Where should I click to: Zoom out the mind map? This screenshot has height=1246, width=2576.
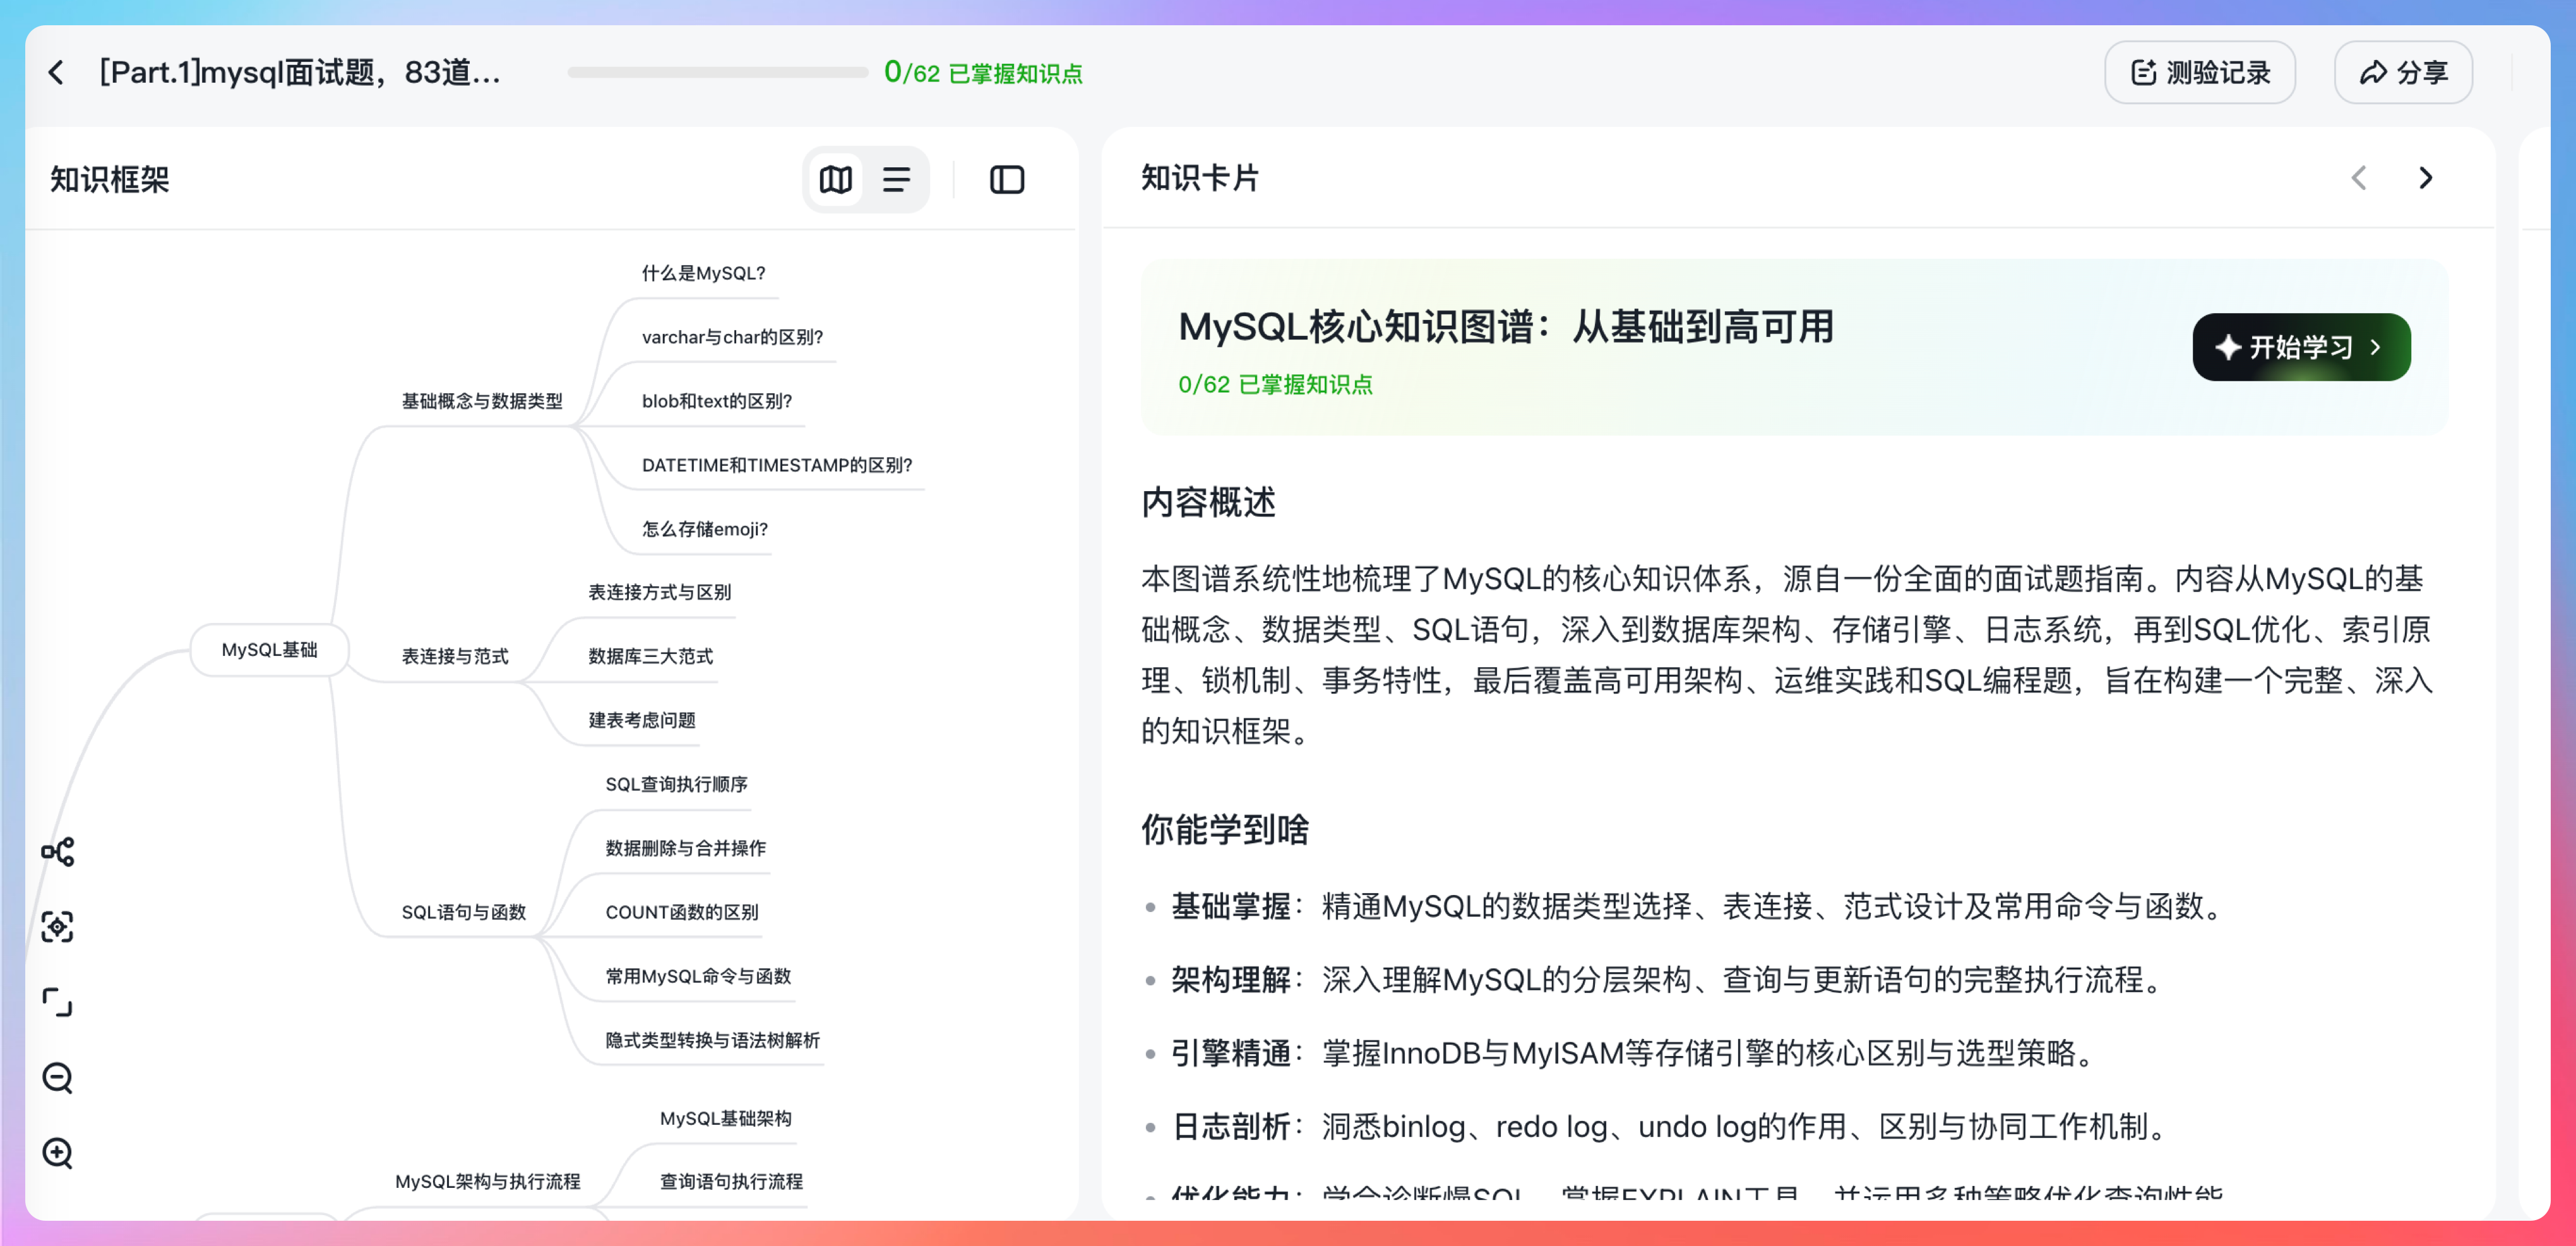pos(58,1078)
